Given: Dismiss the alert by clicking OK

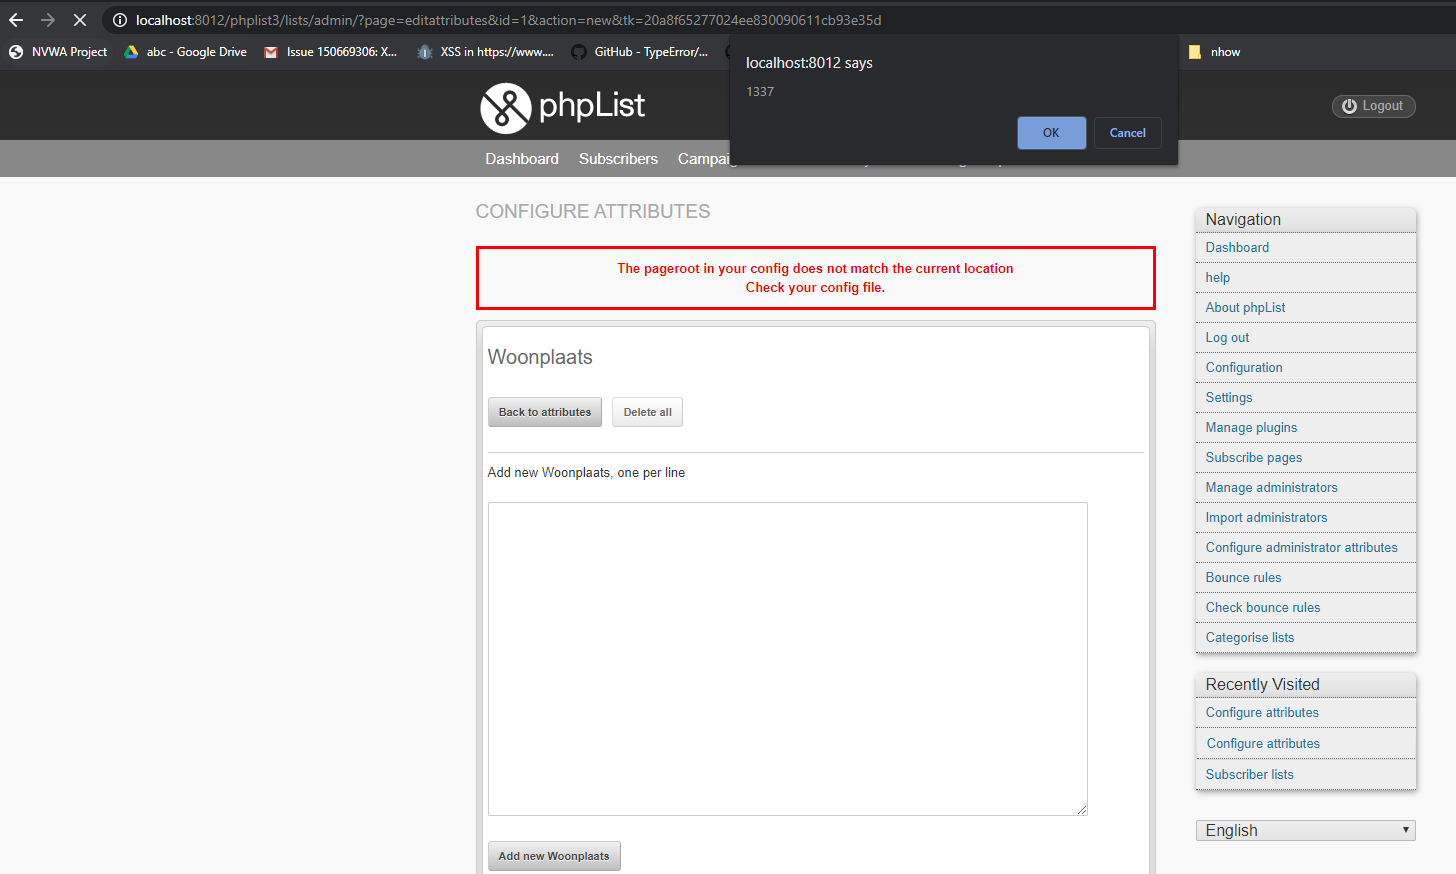Looking at the screenshot, I should 1051,132.
